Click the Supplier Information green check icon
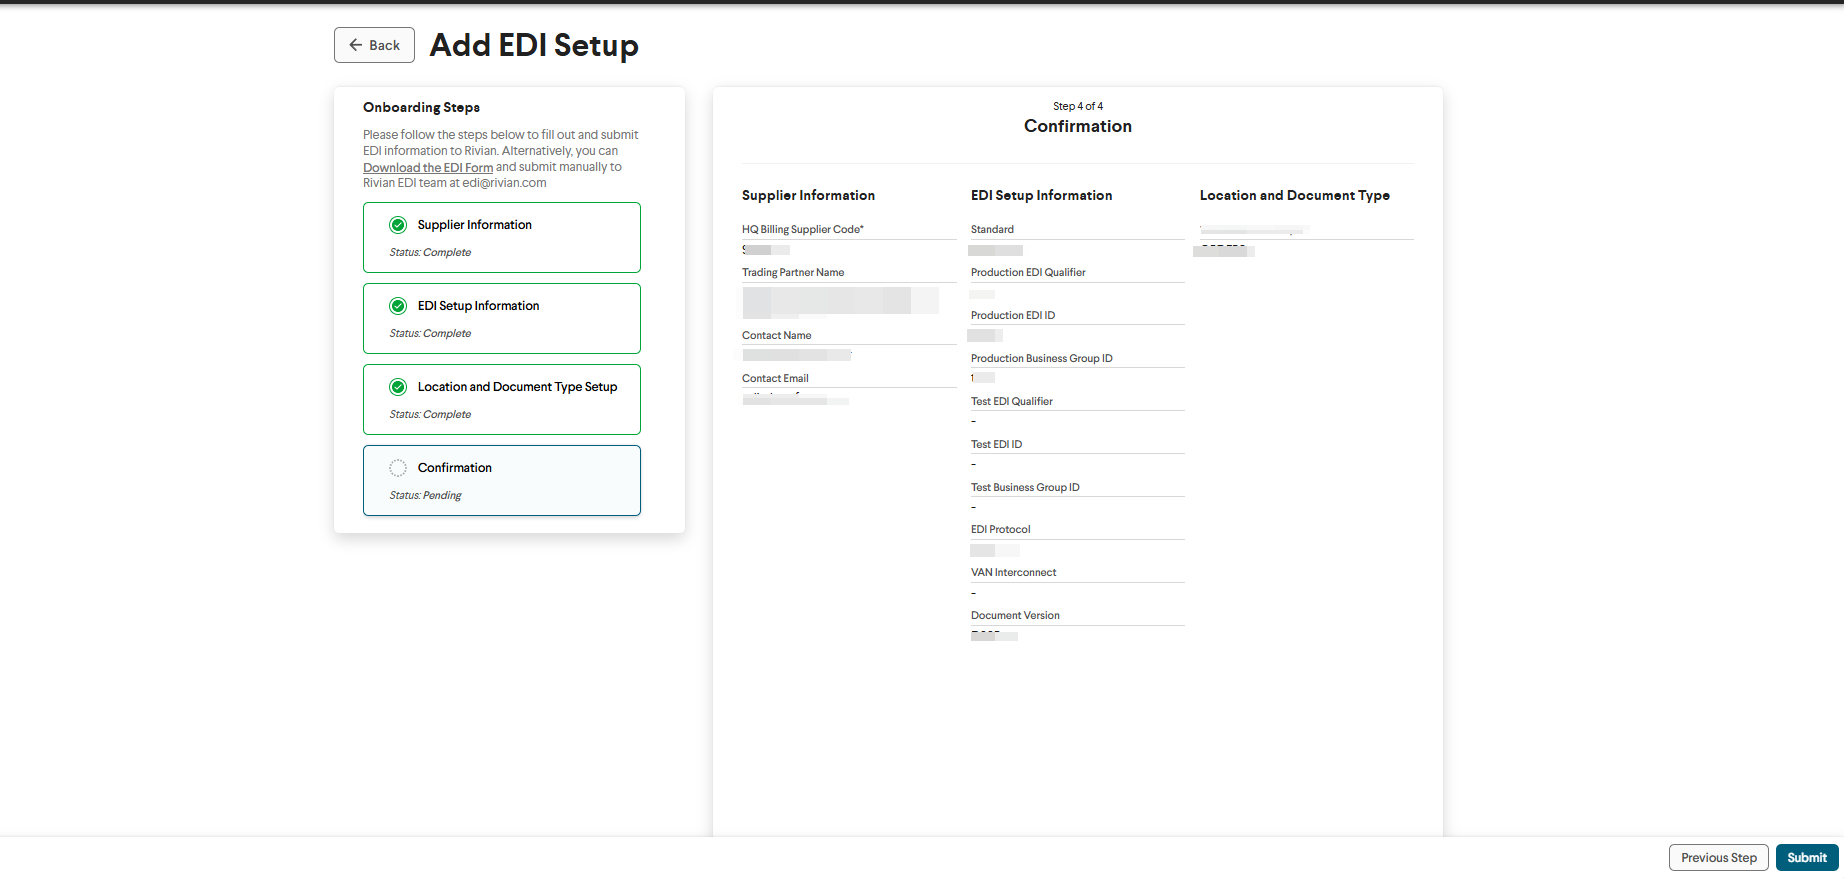Viewport: 1844px width, 878px height. click(398, 225)
